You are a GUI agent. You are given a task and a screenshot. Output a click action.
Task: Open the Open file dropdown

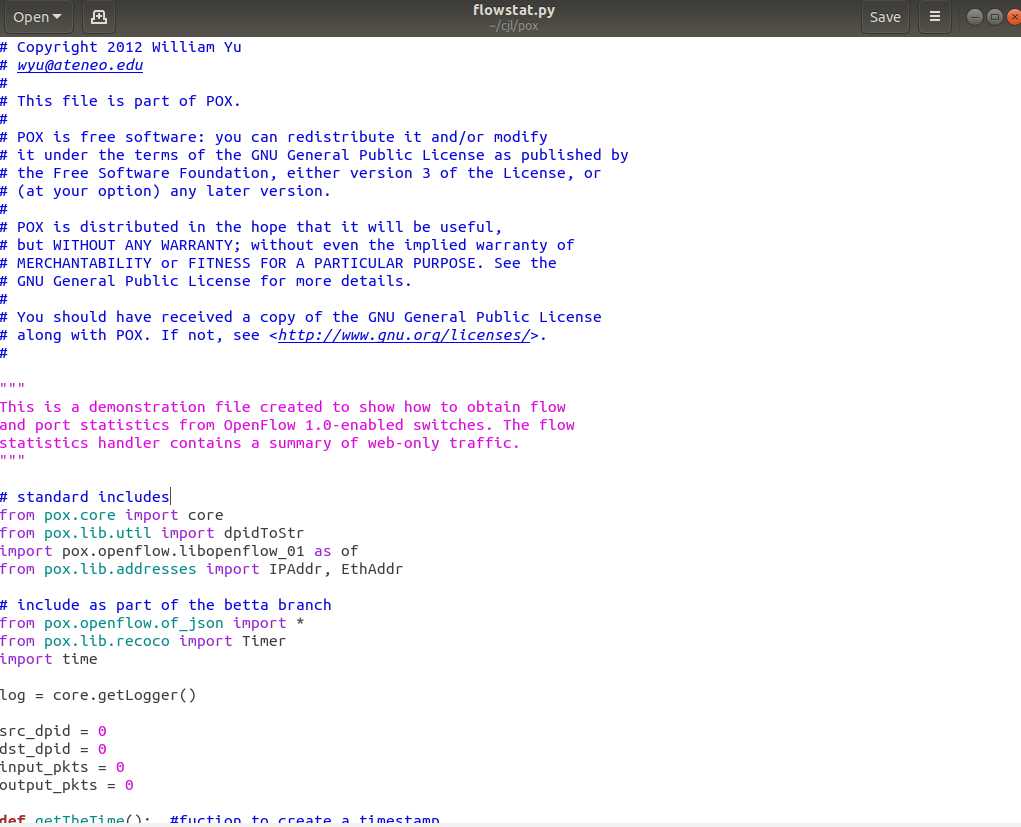point(38,17)
